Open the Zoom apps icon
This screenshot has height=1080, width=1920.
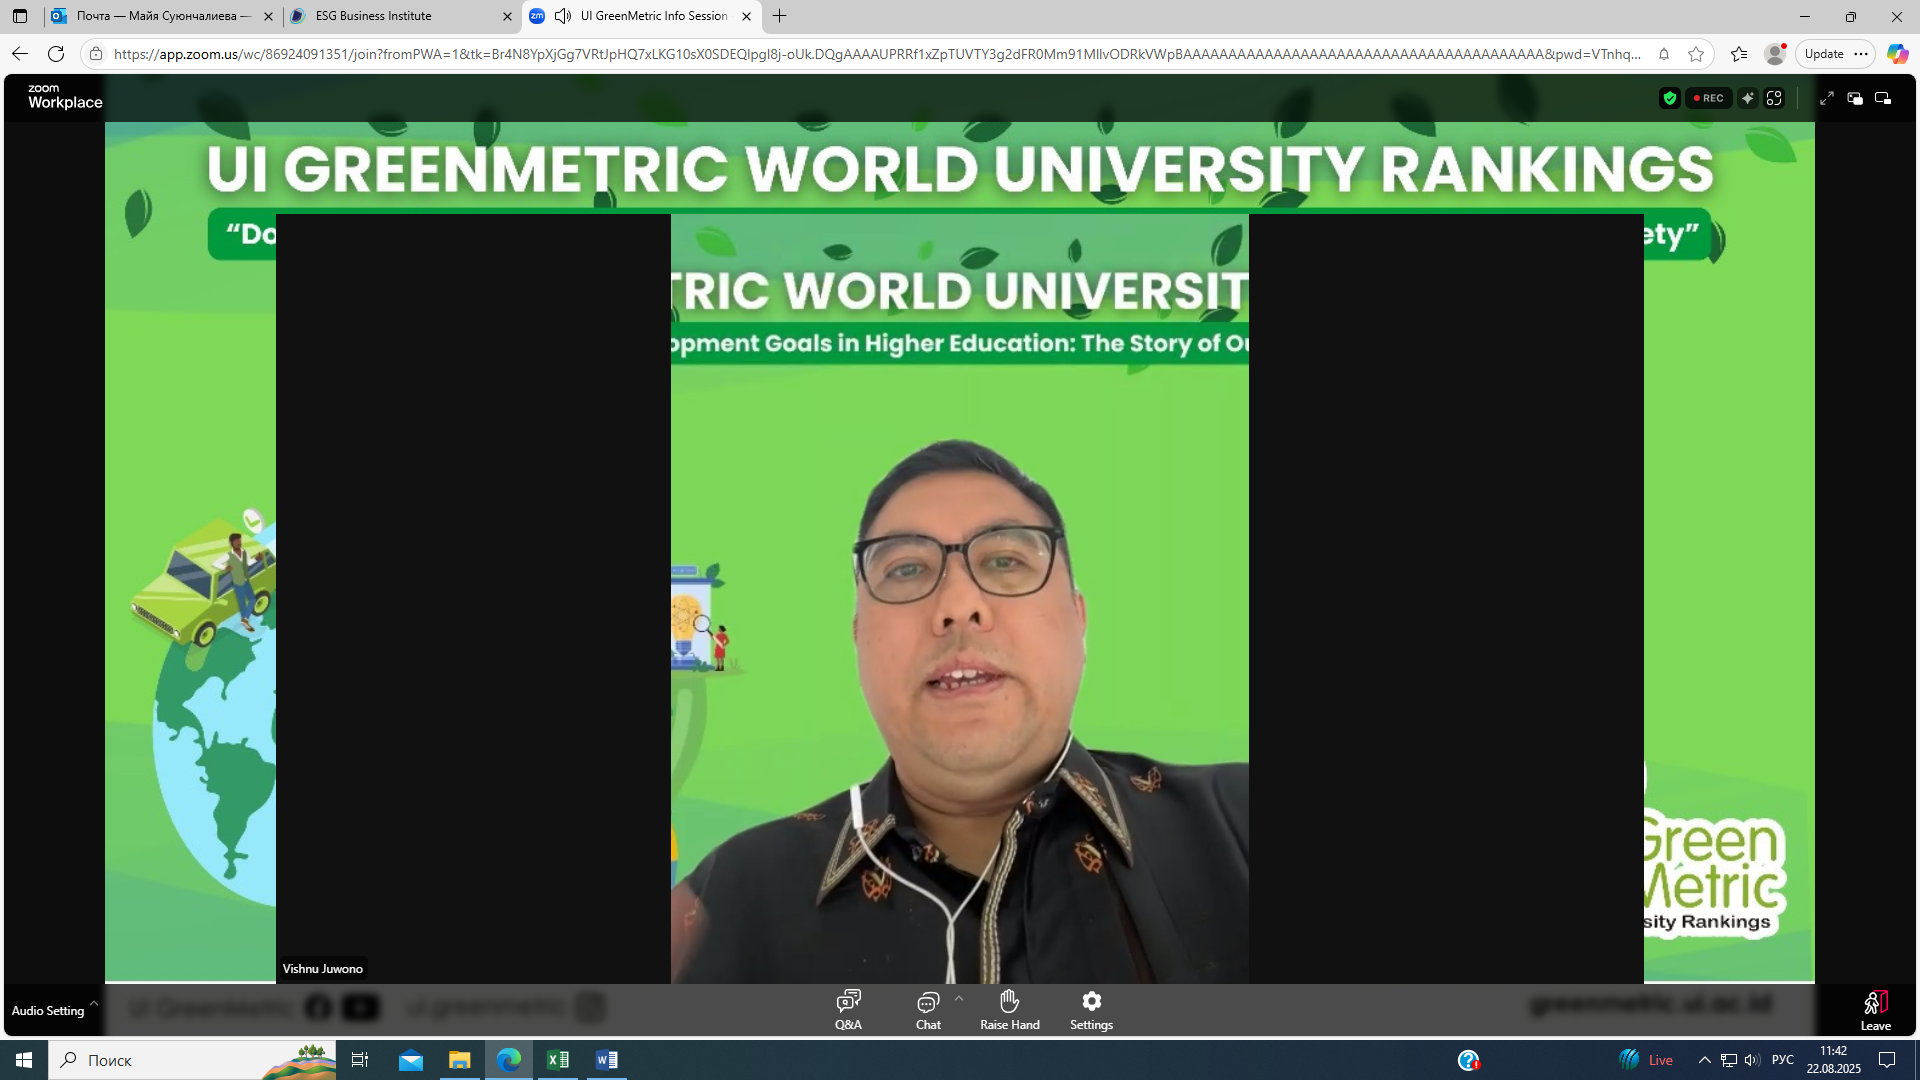[1774, 98]
